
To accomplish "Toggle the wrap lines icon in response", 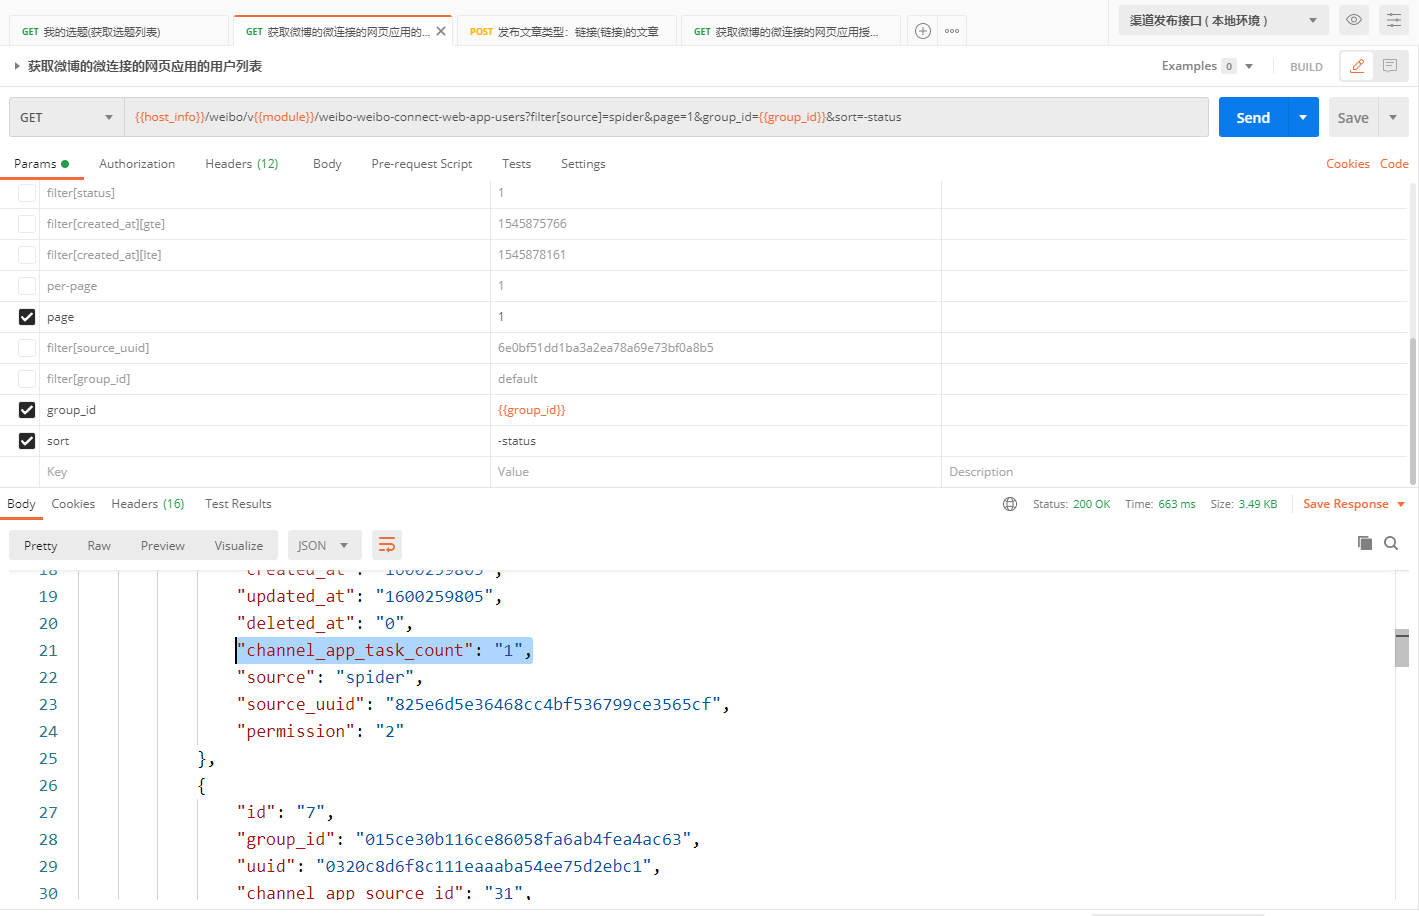I will pyautogui.click(x=387, y=545).
